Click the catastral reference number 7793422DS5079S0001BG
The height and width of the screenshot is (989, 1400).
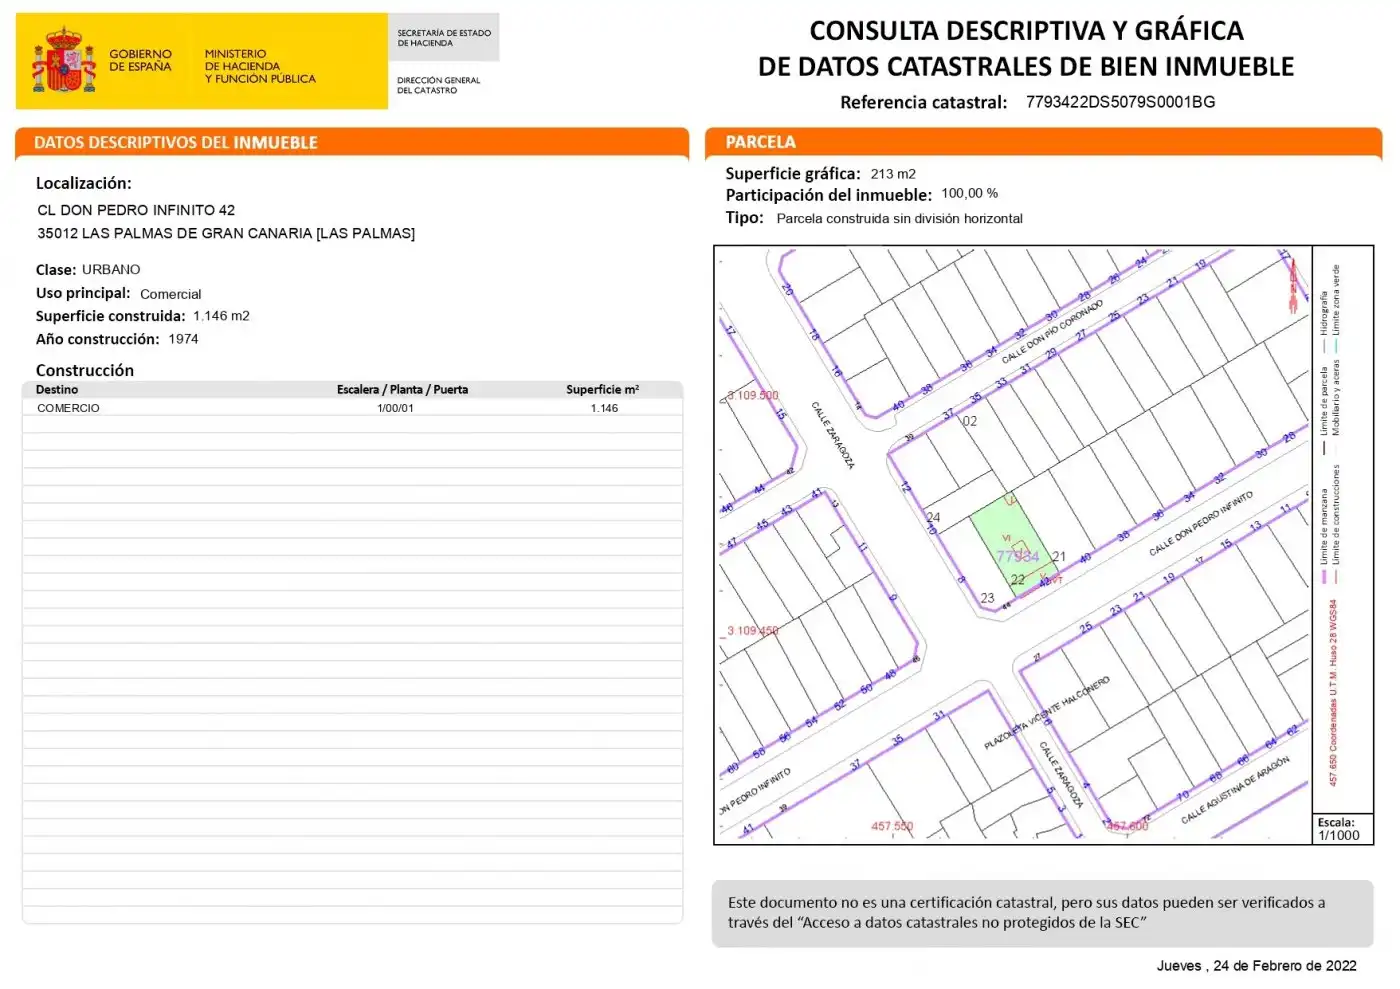(1120, 102)
